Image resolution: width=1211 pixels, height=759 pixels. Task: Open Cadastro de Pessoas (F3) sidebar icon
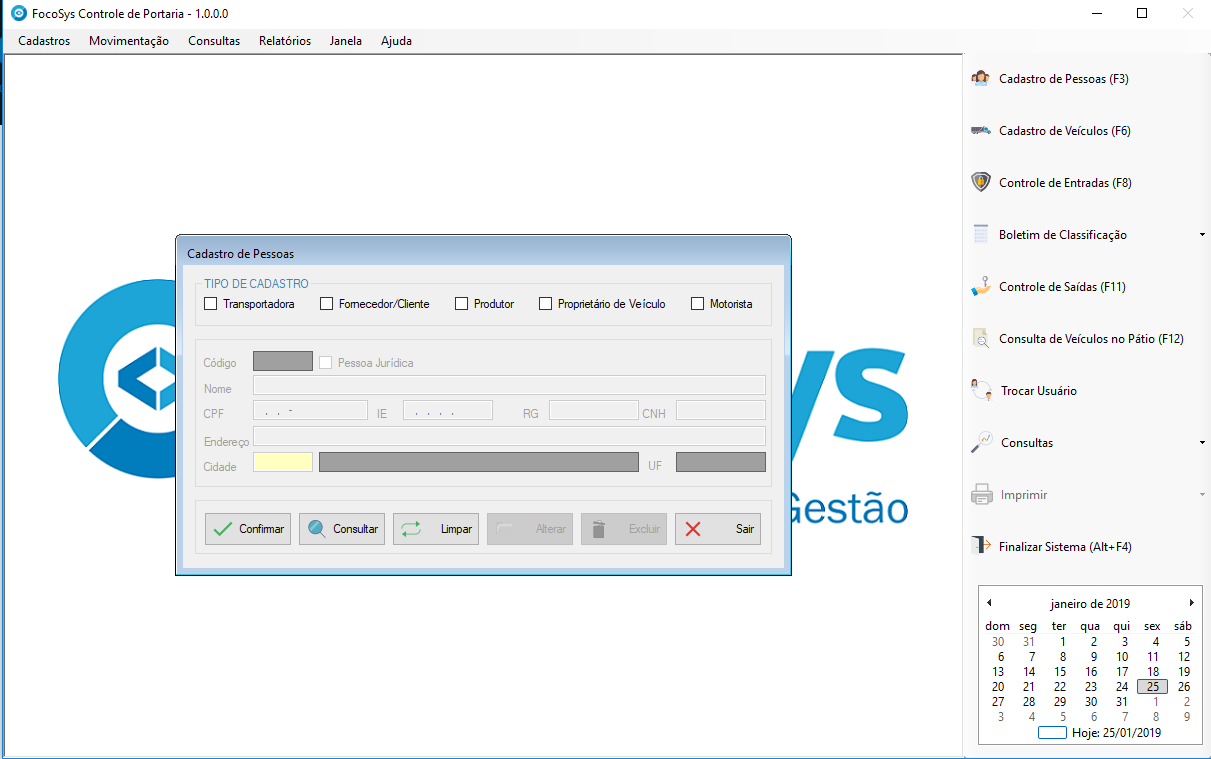tap(981, 79)
